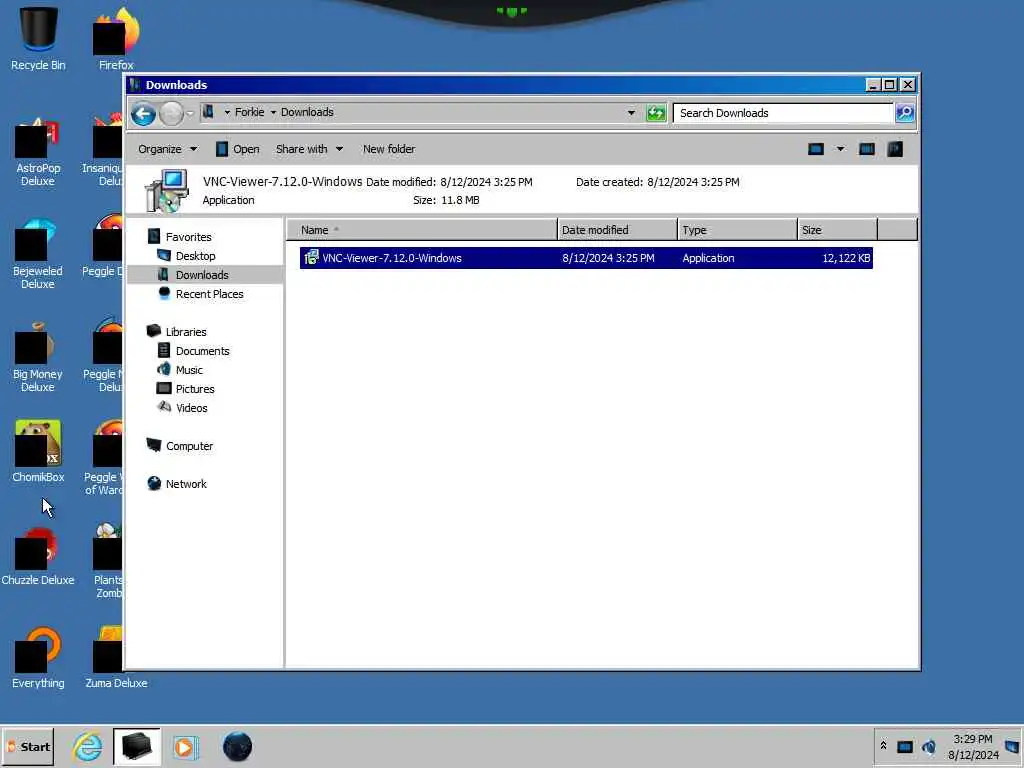
Task: Open the Pictures library
Action: pyautogui.click(x=195, y=389)
